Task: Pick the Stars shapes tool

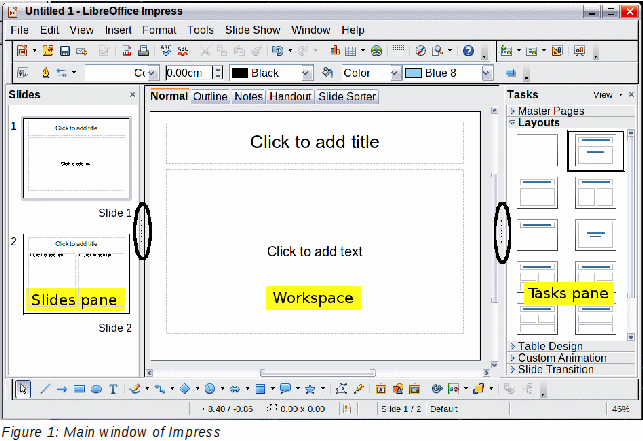Action: pos(310,389)
